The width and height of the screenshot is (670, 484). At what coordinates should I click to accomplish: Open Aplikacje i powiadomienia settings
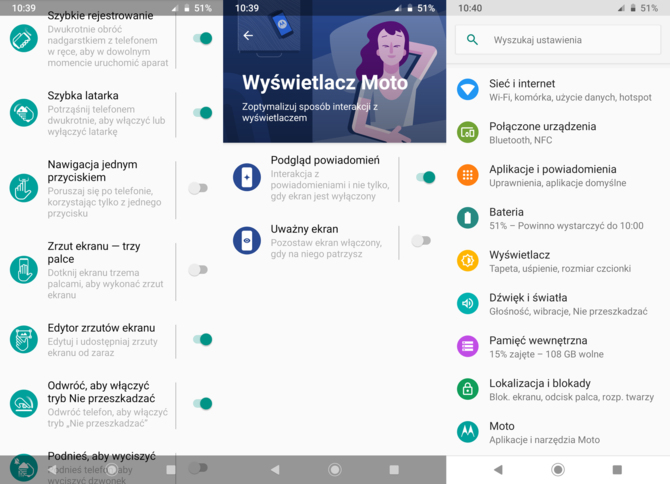tap(558, 175)
